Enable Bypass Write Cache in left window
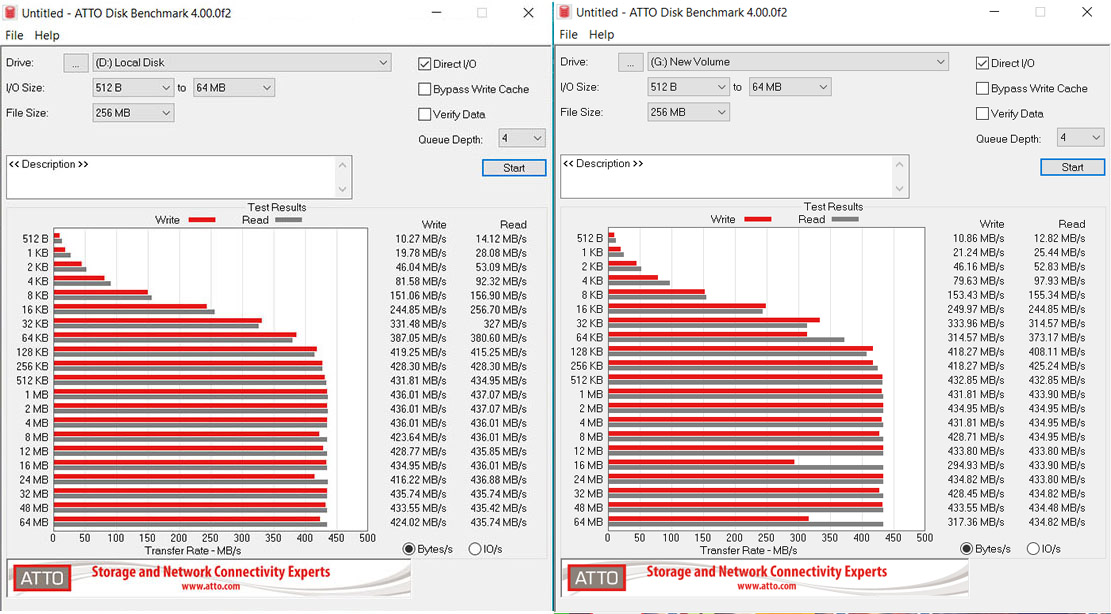The height and width of the screenshot is (614, 1111). [x=424, y=89]
